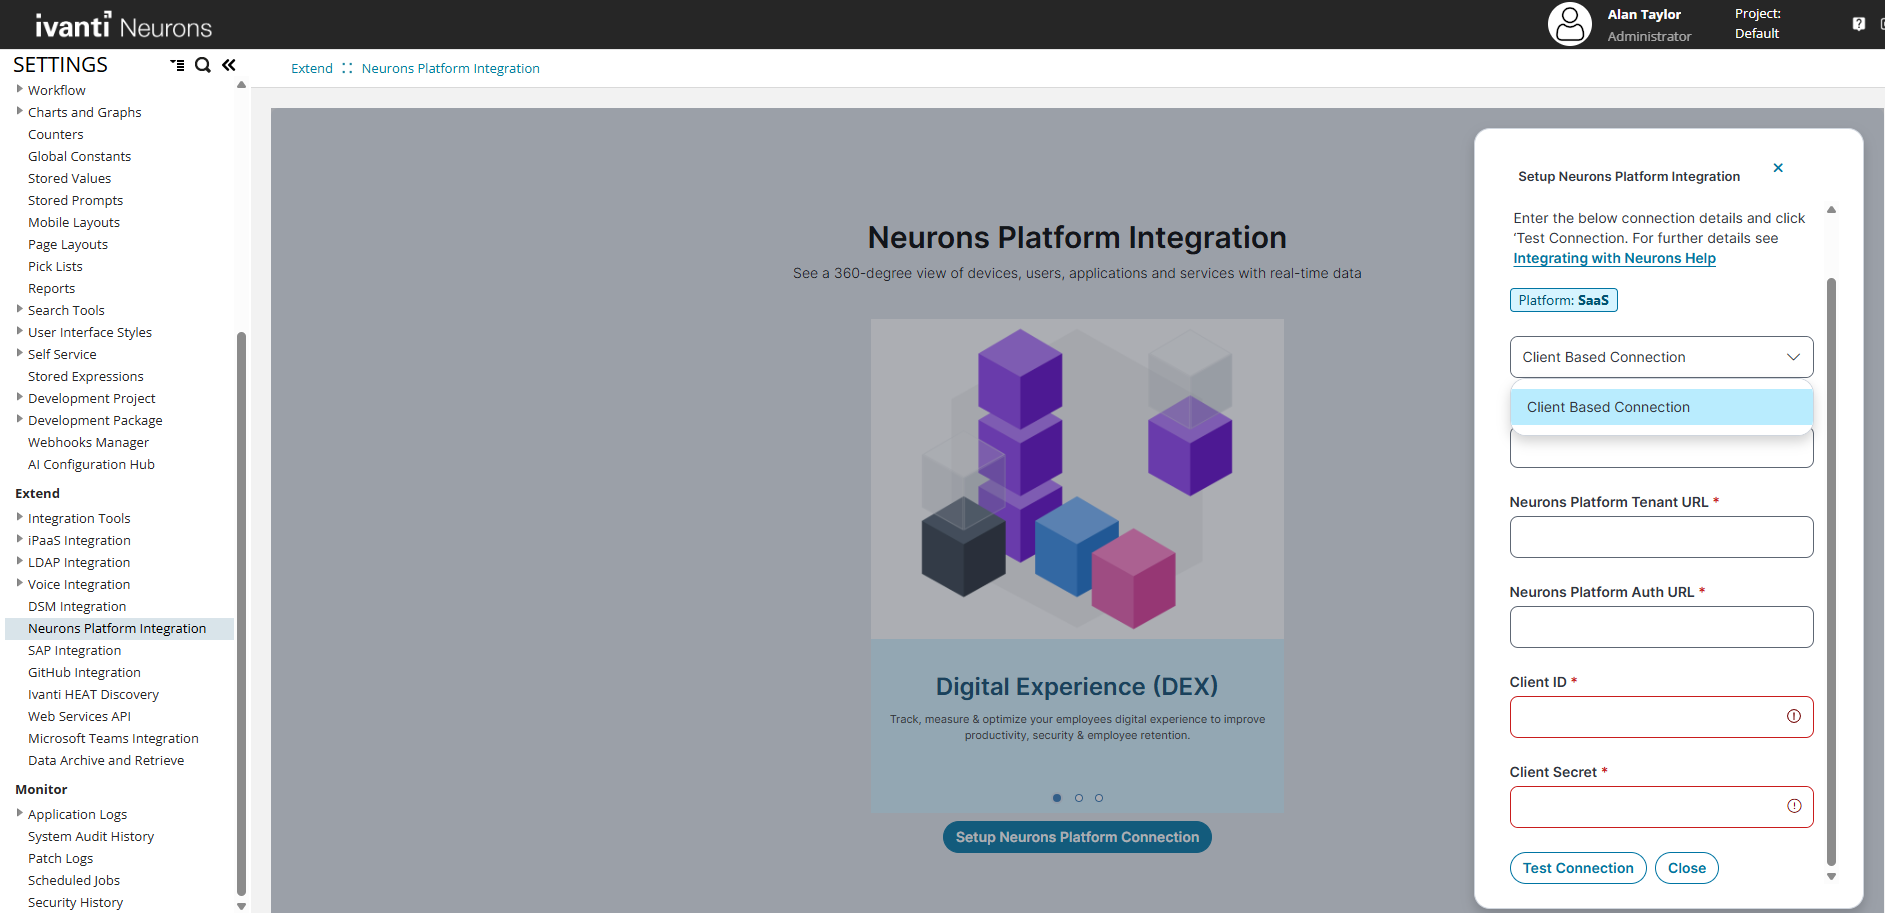This screenshot has height=913, width=1885.
Task: Open the Help question-mark icon in top bar
Action: point(1858,23)
